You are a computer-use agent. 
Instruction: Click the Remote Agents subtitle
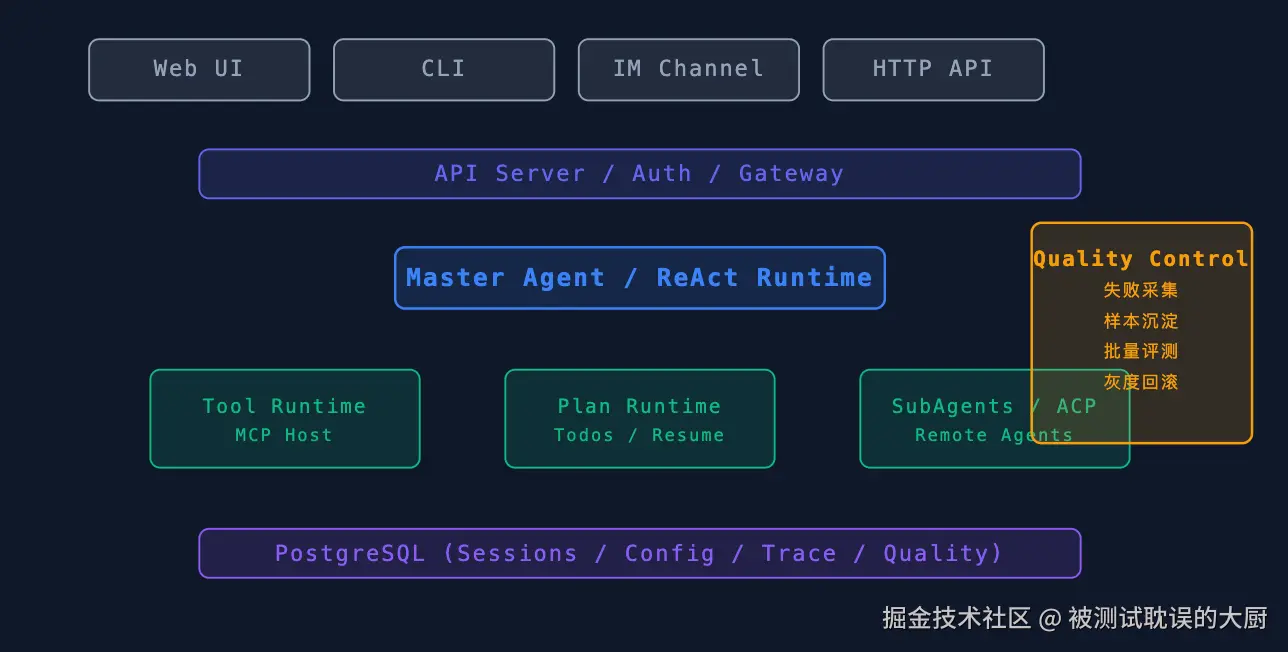(x=994, y=435)
